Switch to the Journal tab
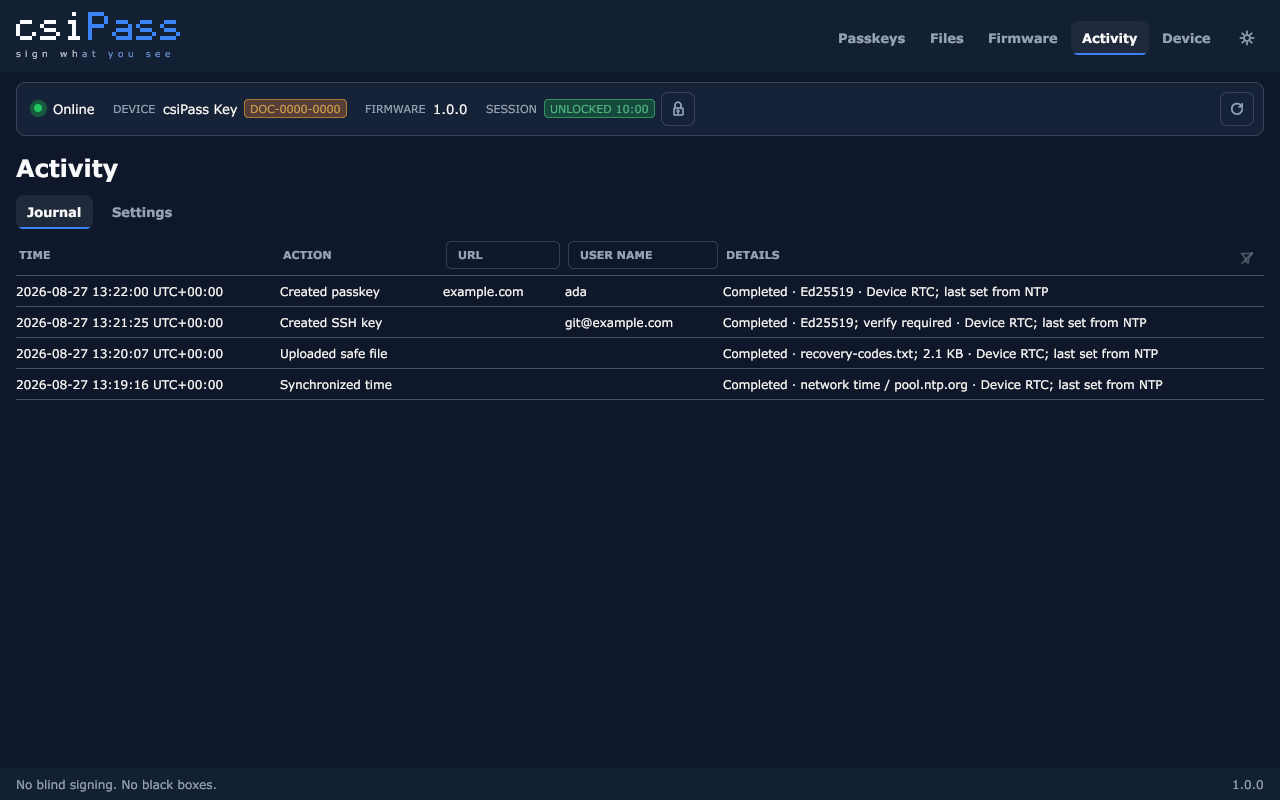This screenshot has width=1280, height=800. [x=54, y=212]
